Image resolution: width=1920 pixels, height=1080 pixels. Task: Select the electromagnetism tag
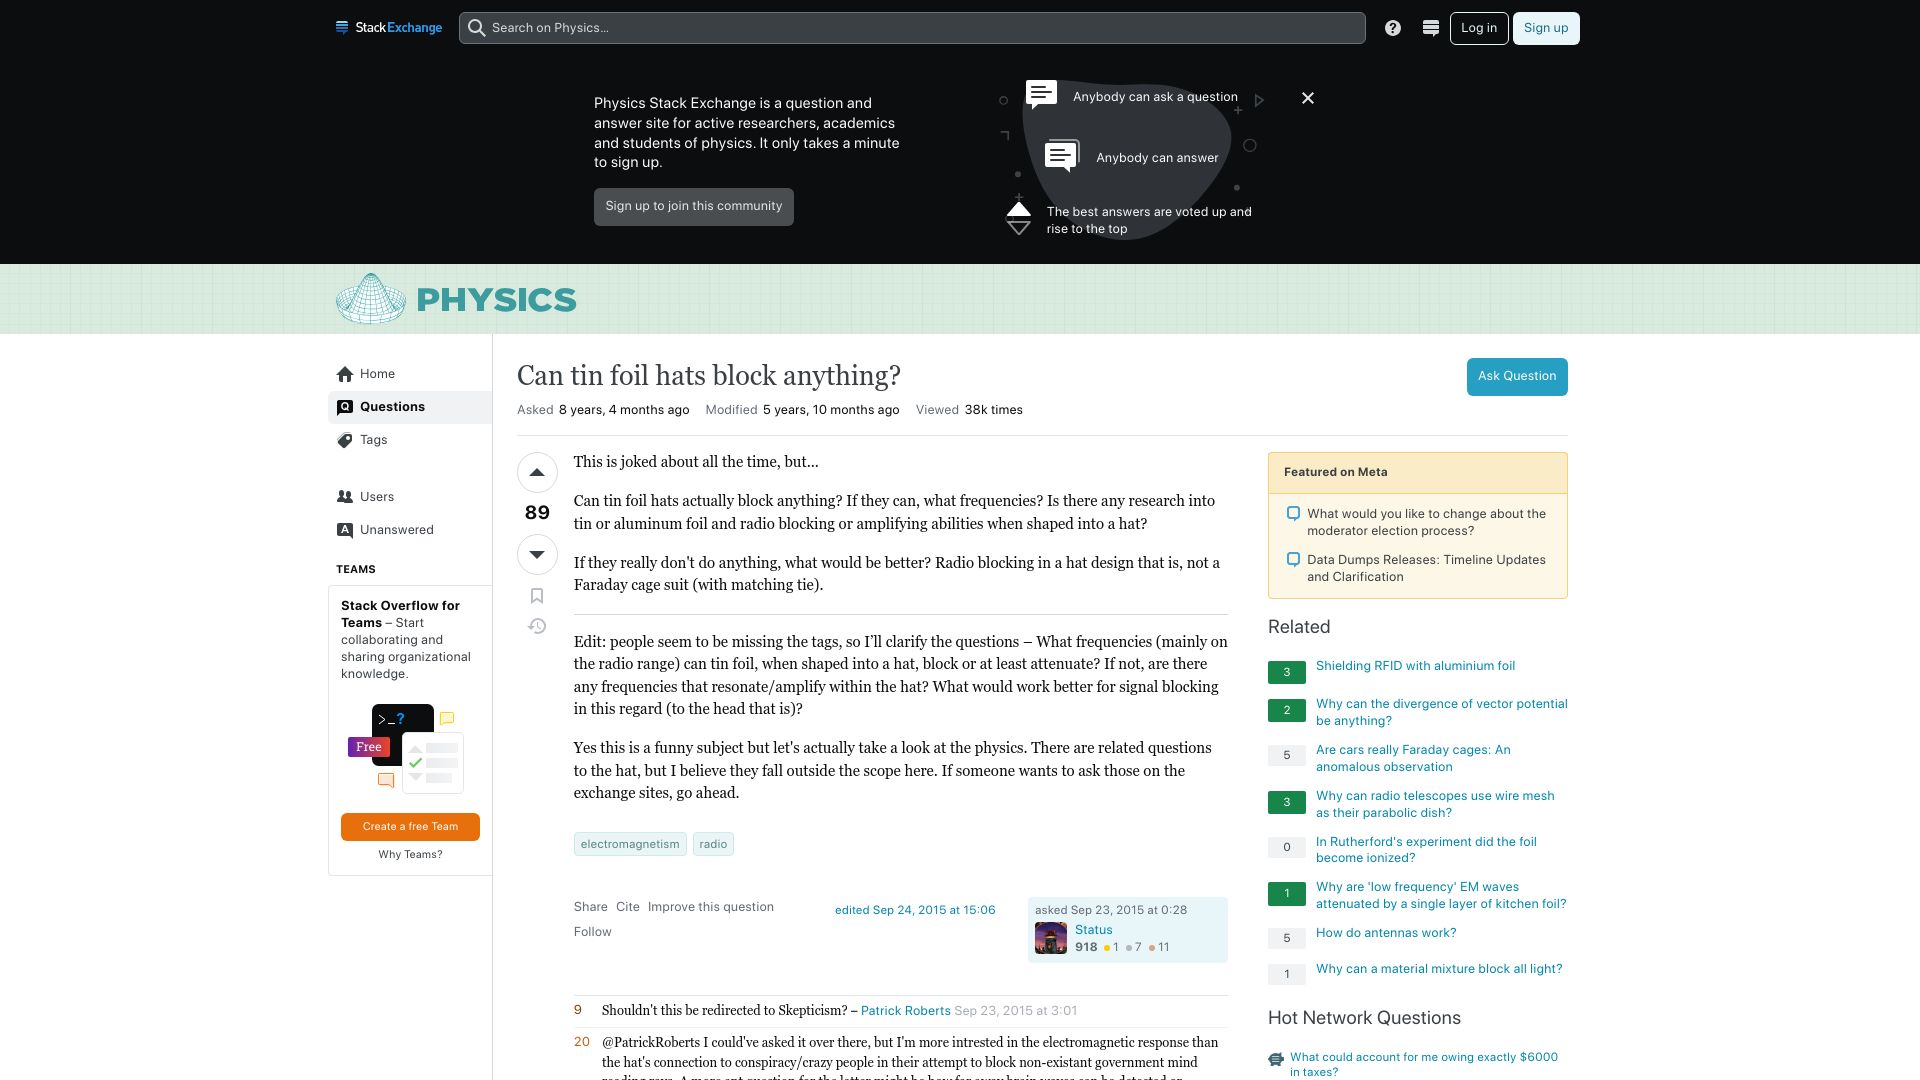click(x=630, y=844)
